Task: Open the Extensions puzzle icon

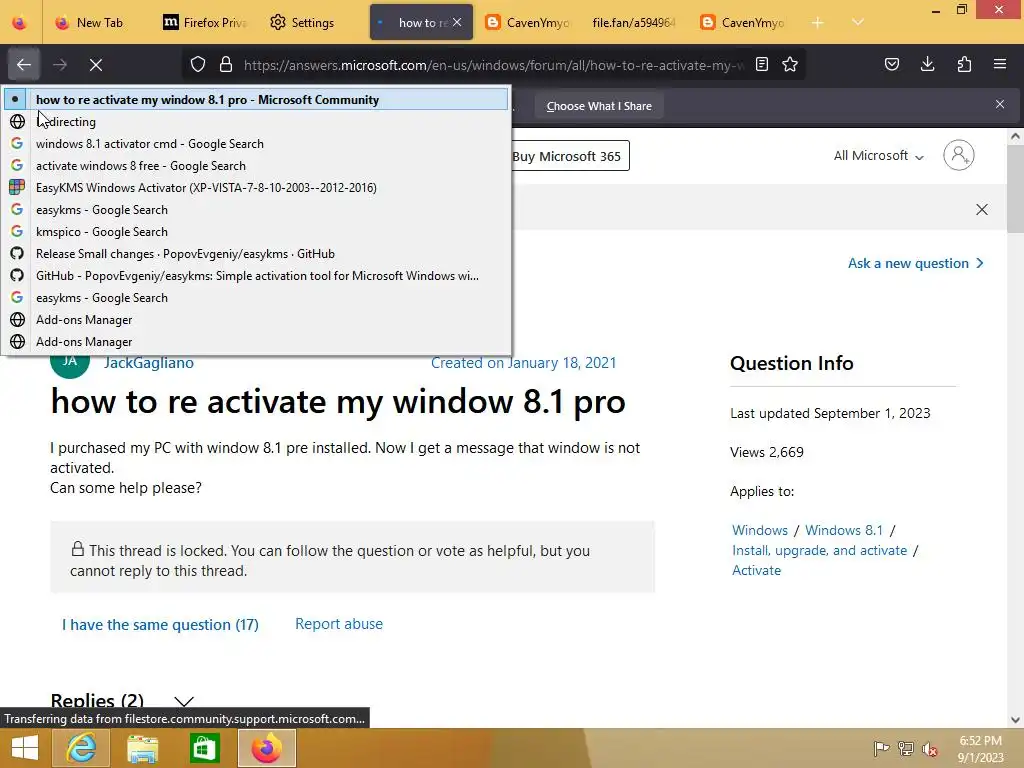Action: coord(964,64)
